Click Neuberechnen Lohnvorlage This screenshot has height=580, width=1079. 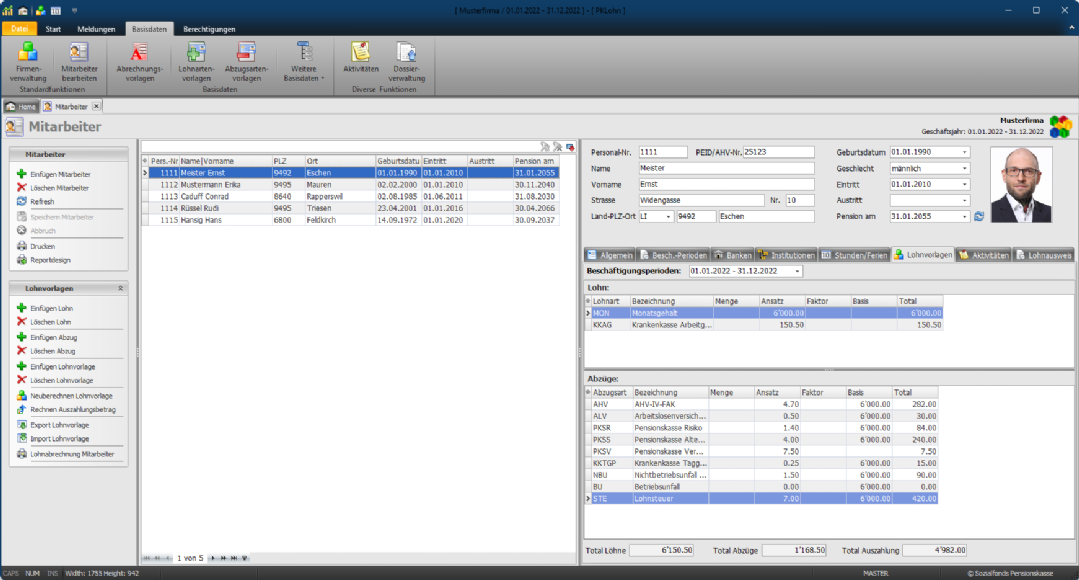70,396
